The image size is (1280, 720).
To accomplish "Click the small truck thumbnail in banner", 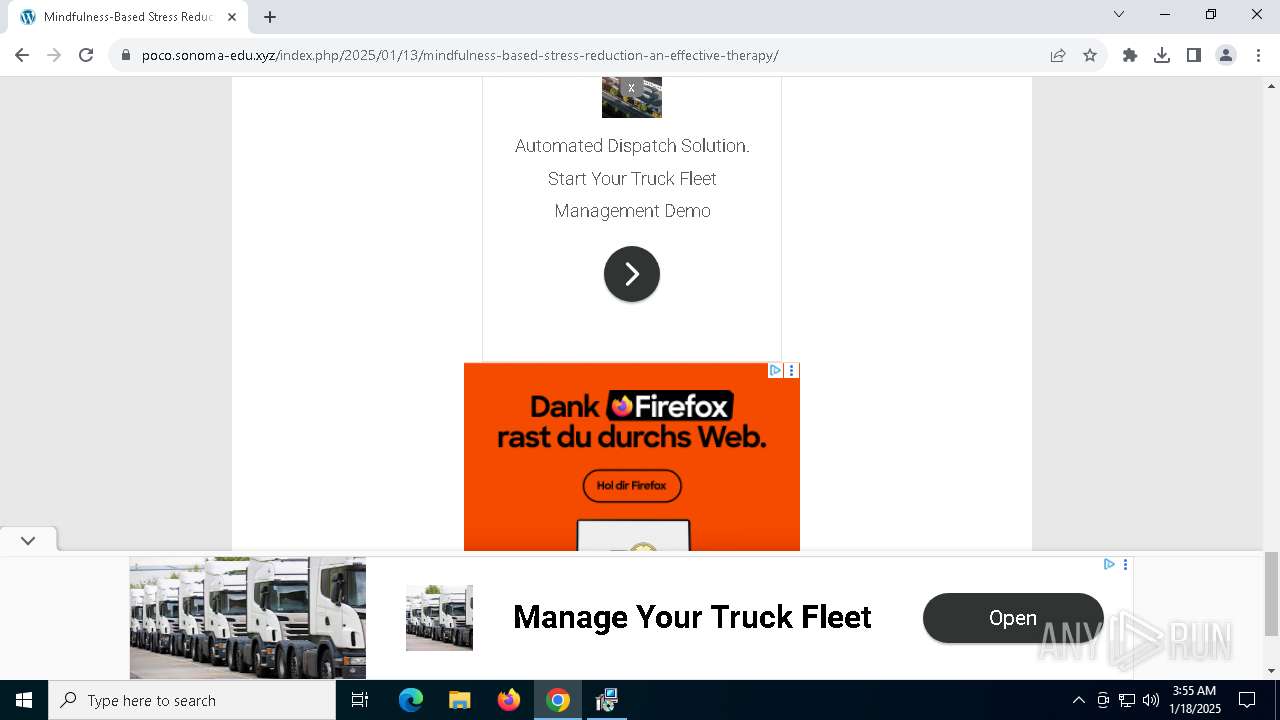I will pyautogui.click(x=439, y=618).
